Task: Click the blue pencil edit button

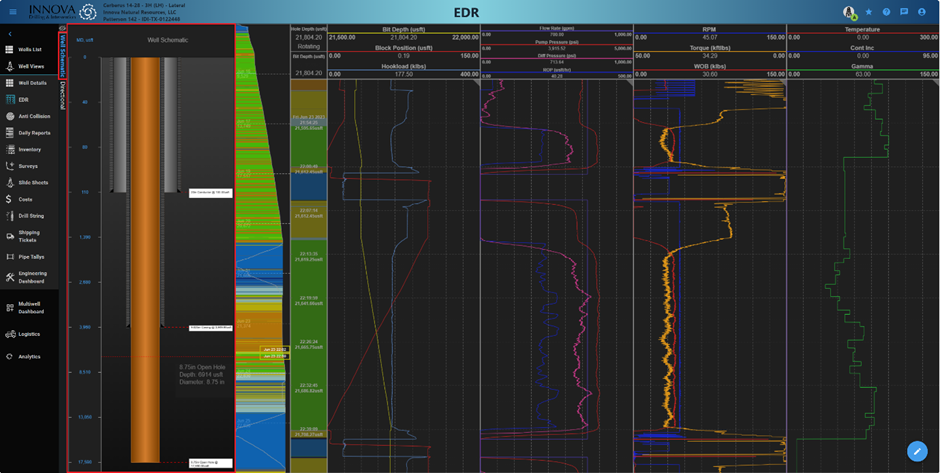Action: coord(916,451)
